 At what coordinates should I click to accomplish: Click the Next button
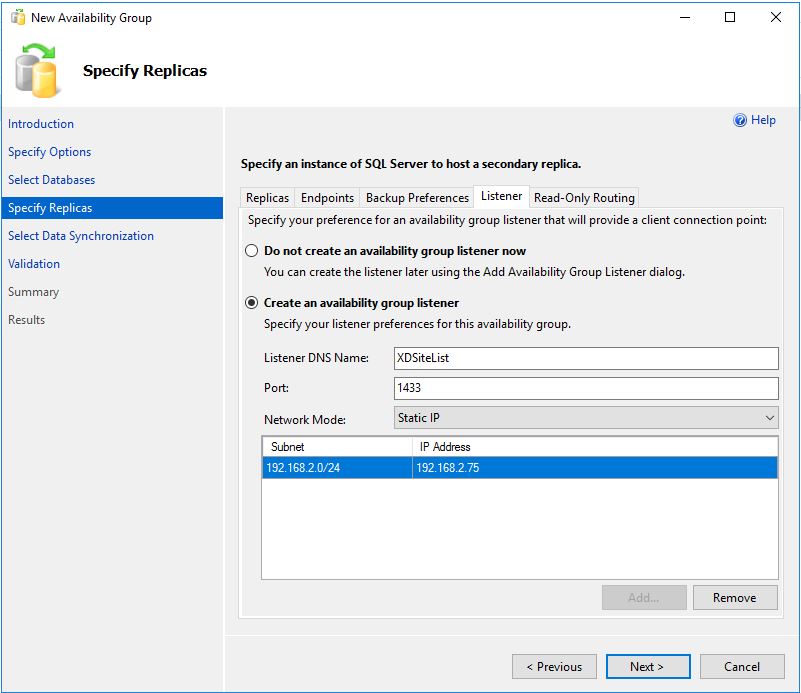click(x=646, y=666)
